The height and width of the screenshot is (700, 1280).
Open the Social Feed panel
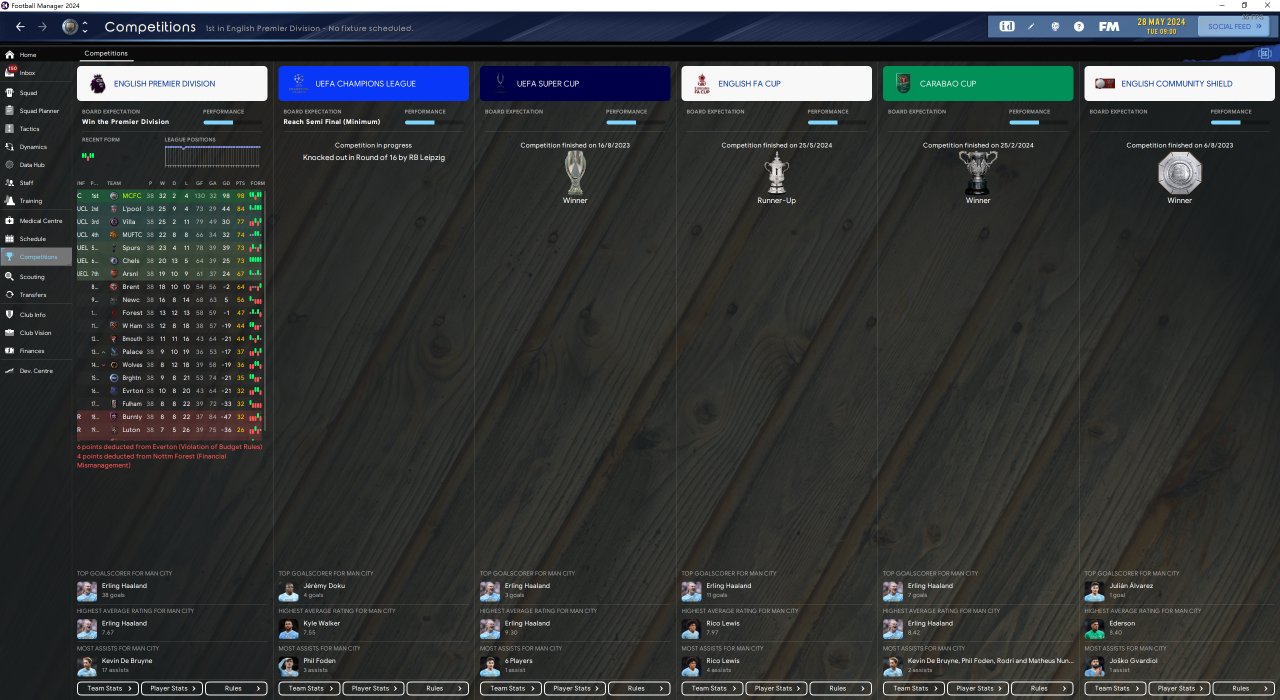1235,27
